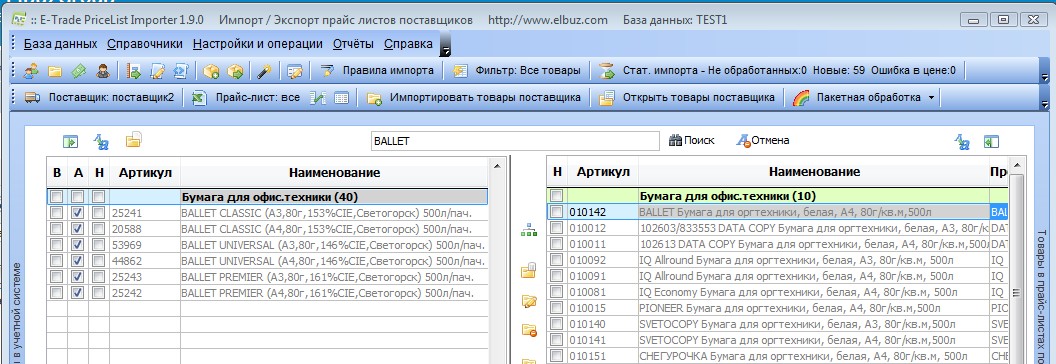The width and height of the screenshot is (1056, 364).
Task: Click the green hierarchy tree icon between tables
Action: coord(529,230)
